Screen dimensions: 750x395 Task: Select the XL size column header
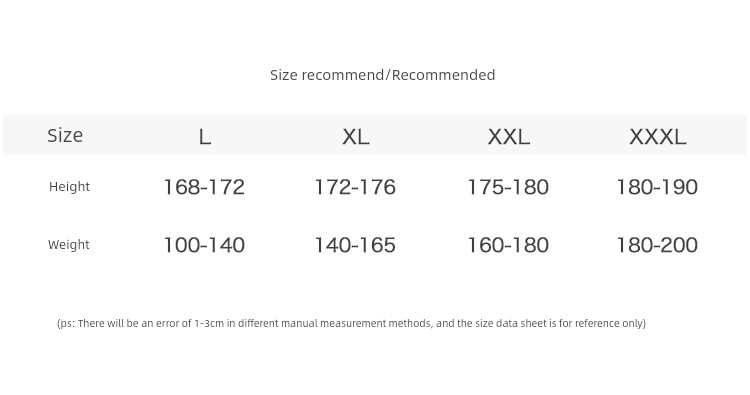click(x=355, y=137)
